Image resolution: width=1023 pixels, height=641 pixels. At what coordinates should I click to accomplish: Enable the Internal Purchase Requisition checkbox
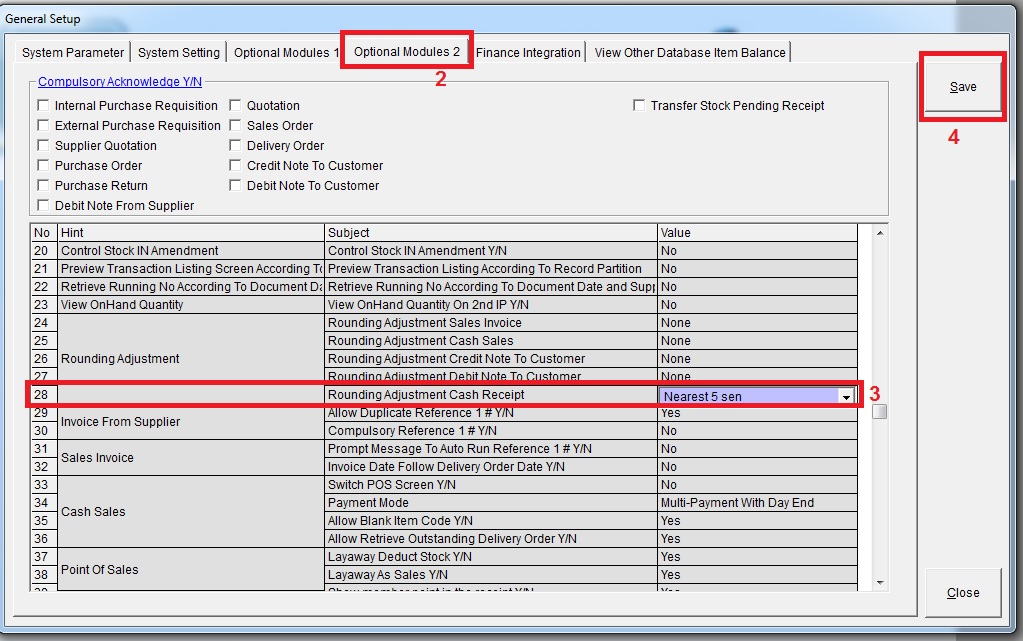pos(43,106)
